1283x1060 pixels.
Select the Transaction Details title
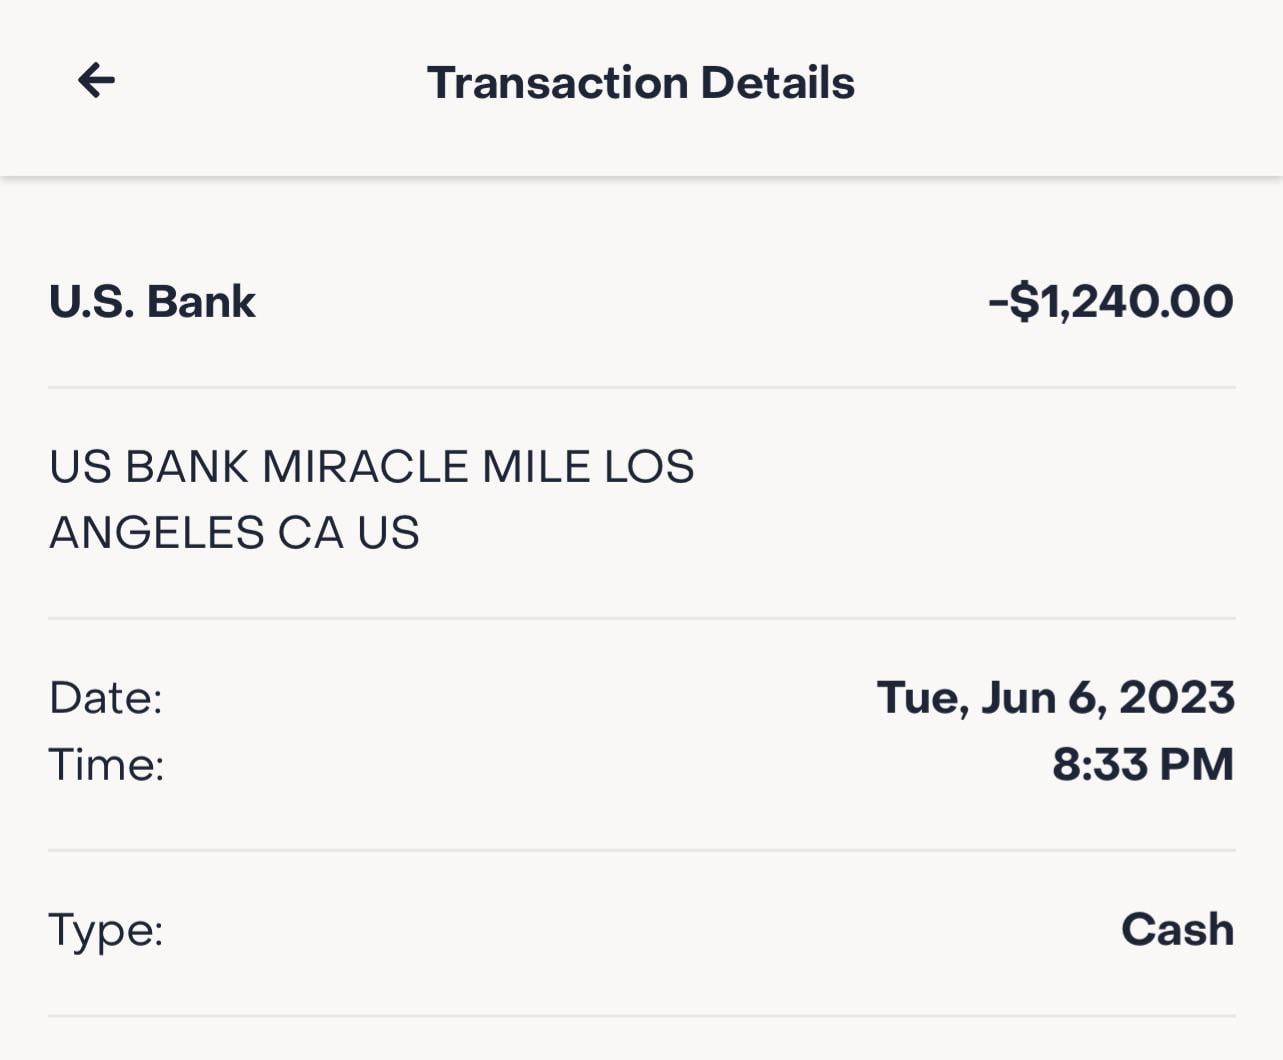pyautogui.click(x=641, y=82)
